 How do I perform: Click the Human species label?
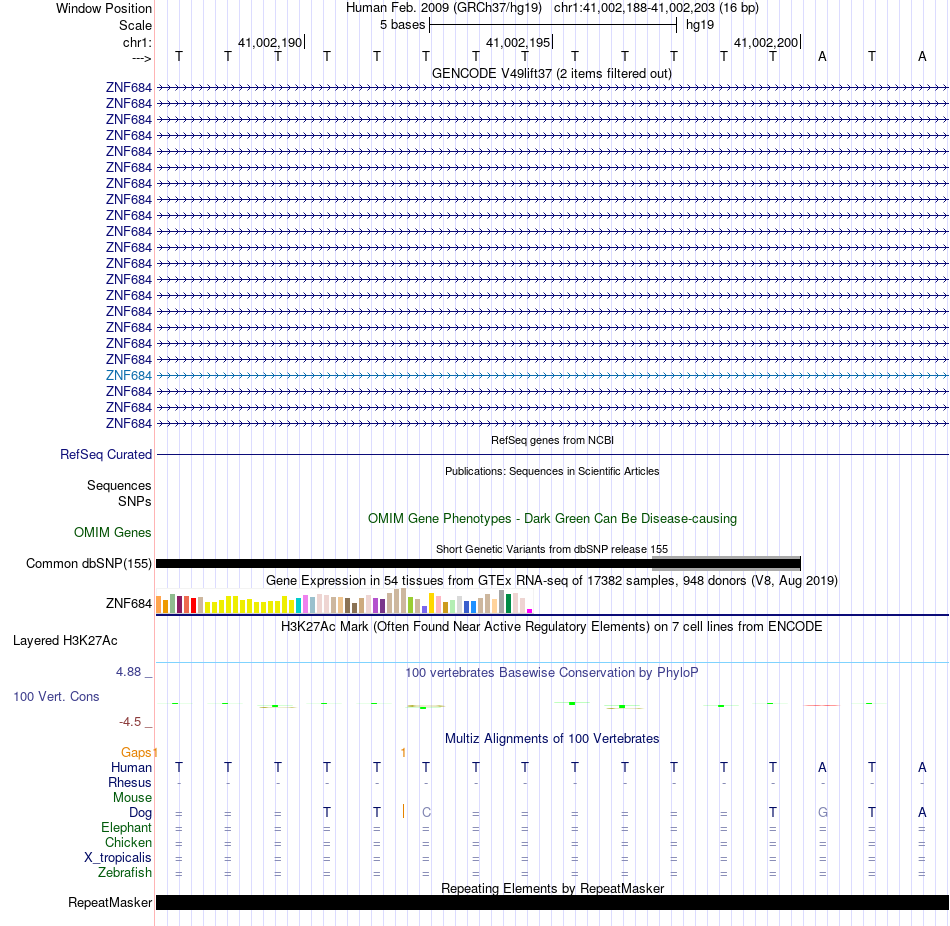coord(131,768)
